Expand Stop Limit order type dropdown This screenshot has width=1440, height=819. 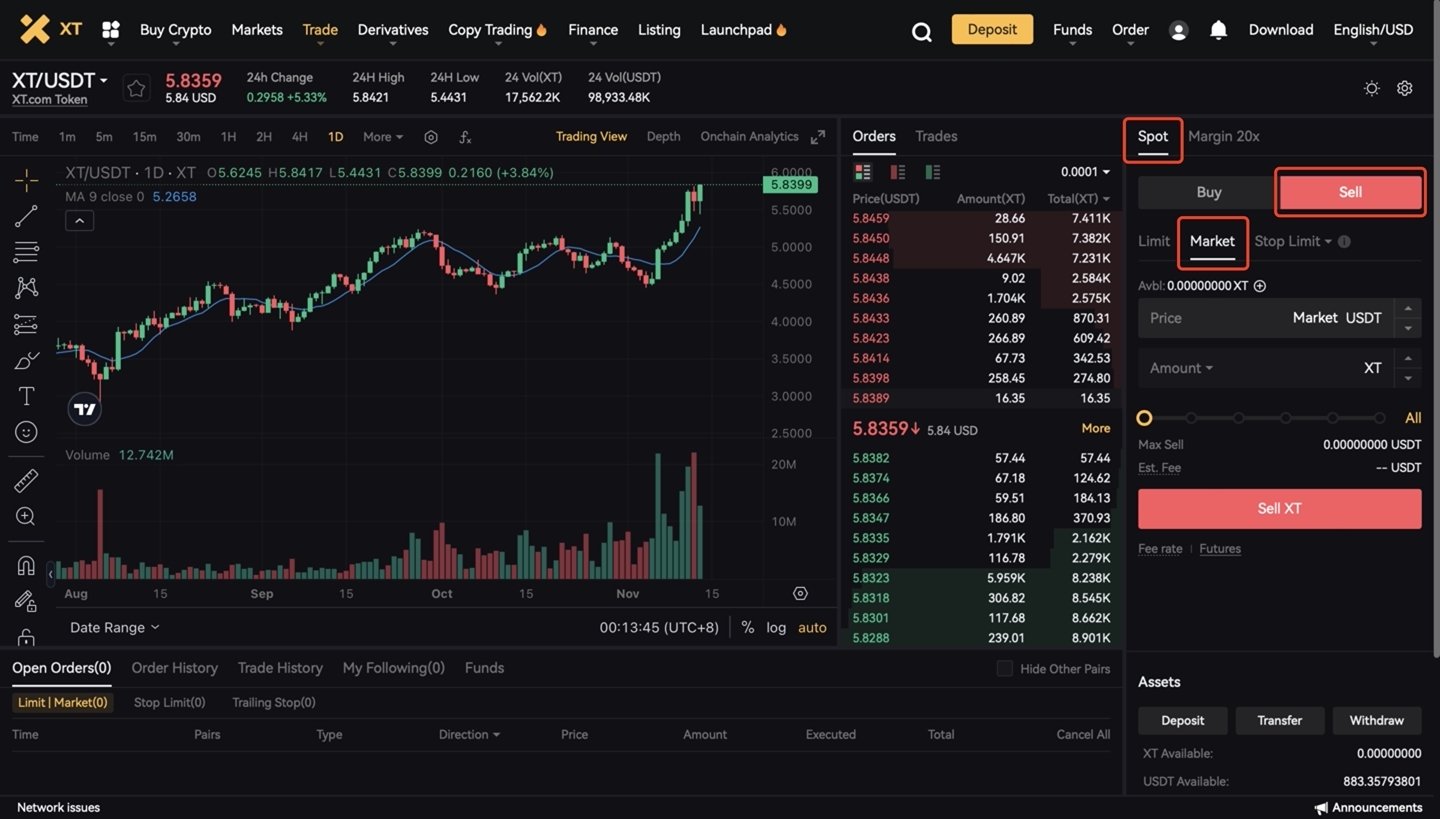coord(1293,241)
